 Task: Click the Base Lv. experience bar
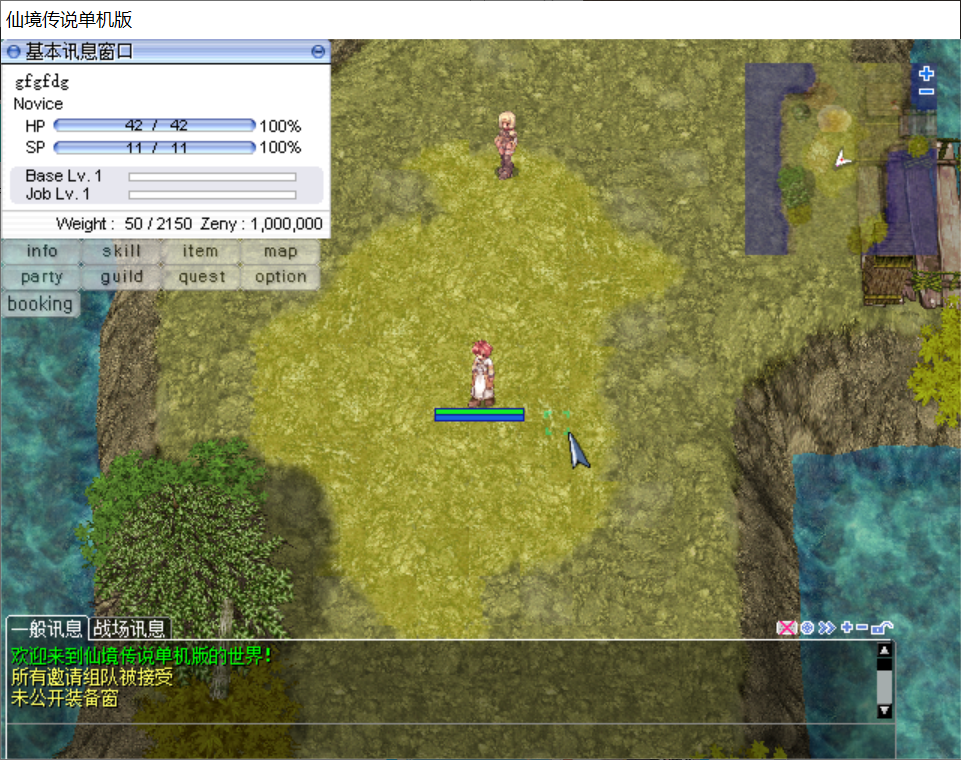click(x=212, y=177)
